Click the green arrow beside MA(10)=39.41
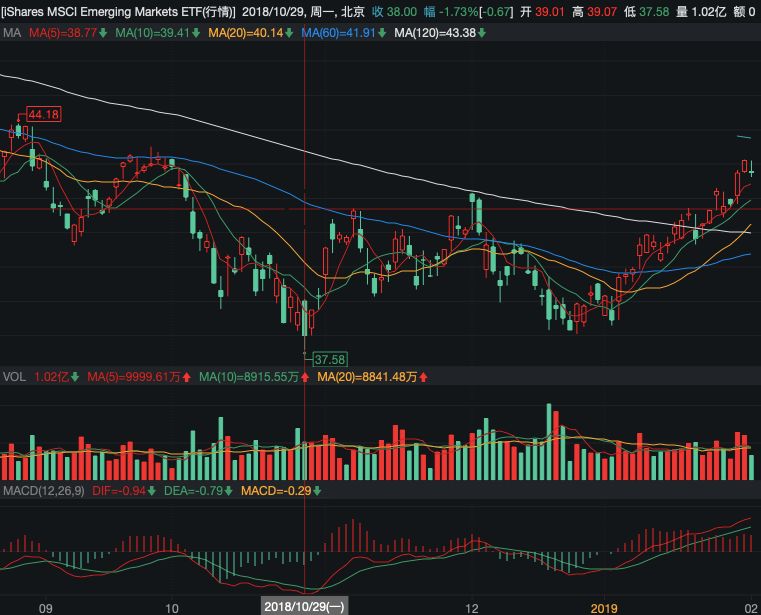This screenshot has width=761, height=615. click(x=196, y=33)
